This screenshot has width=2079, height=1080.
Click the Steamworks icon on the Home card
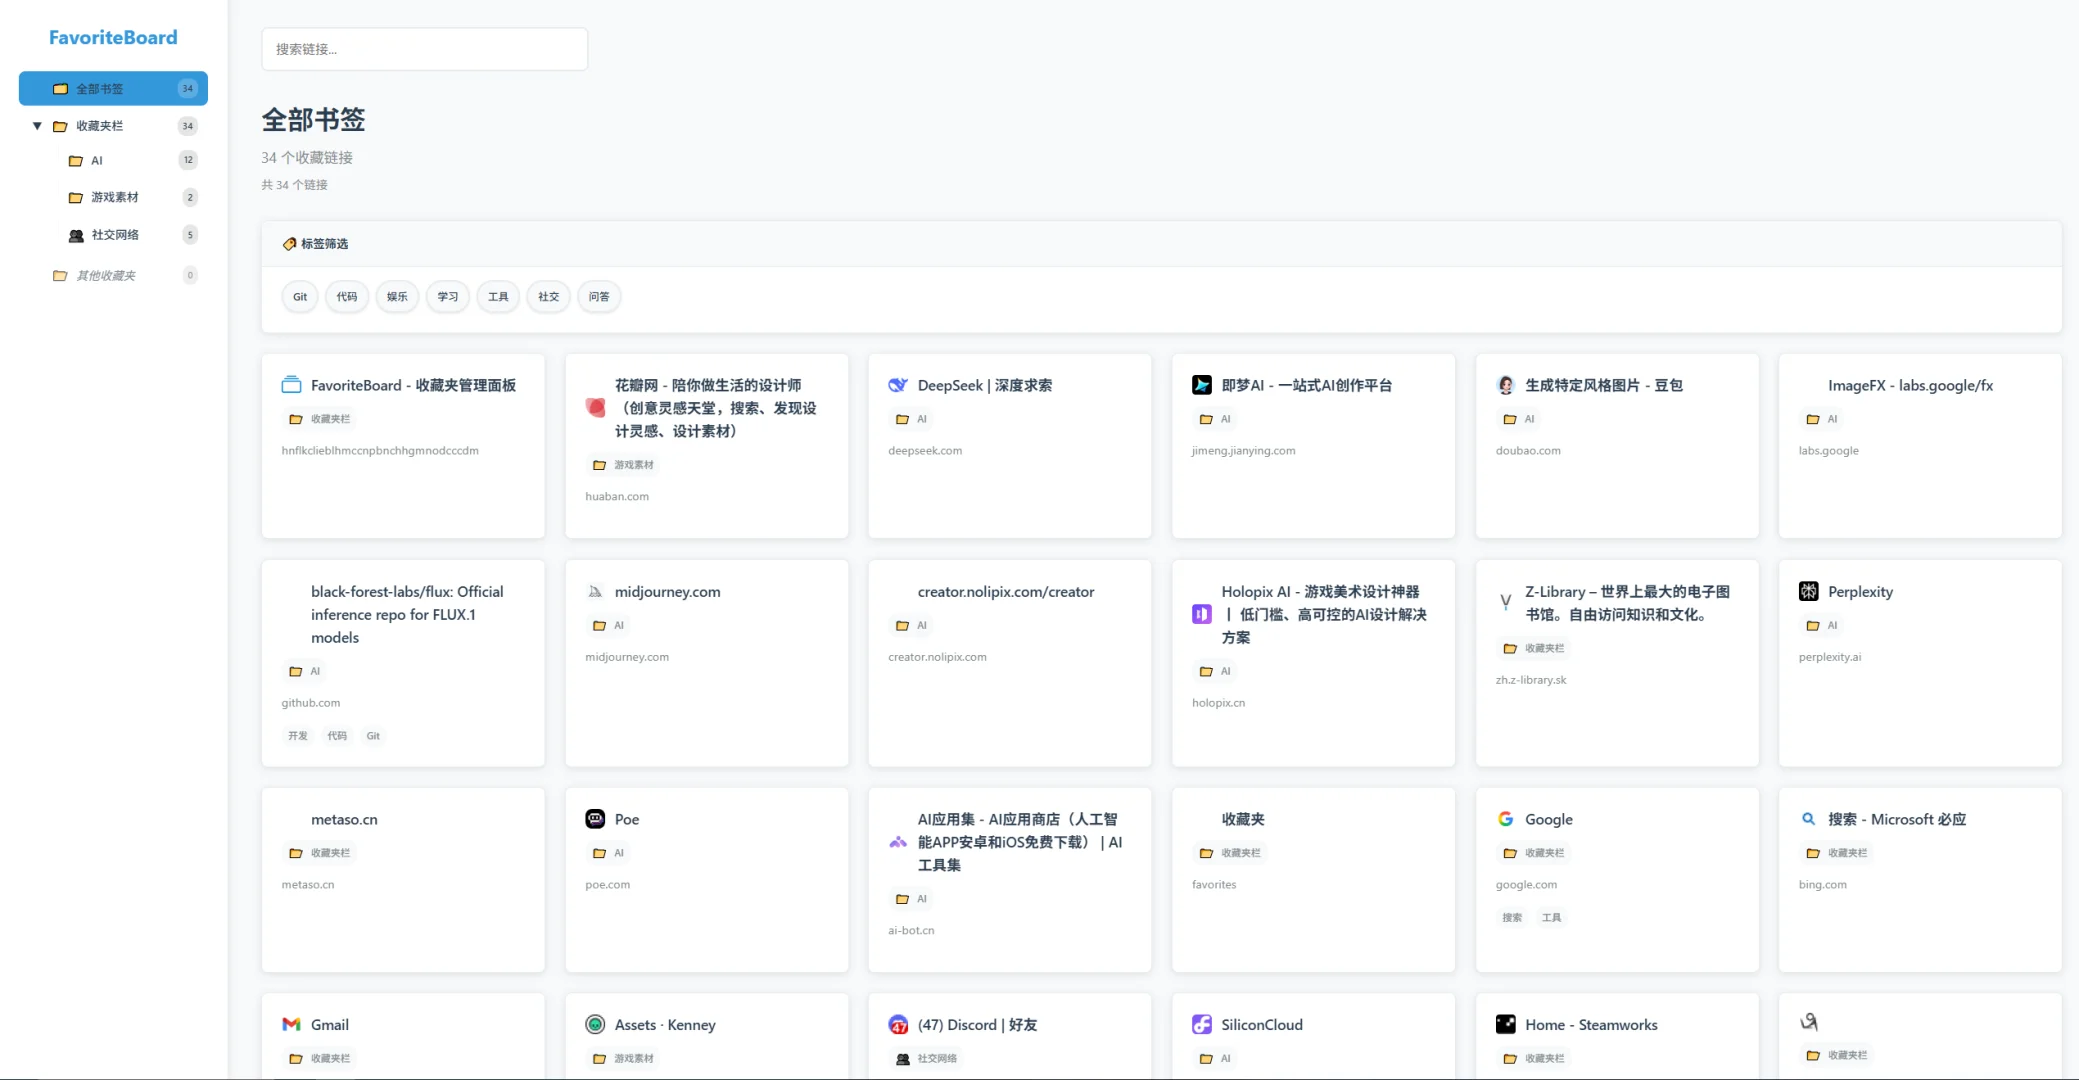click(x=1505, y=1024)
